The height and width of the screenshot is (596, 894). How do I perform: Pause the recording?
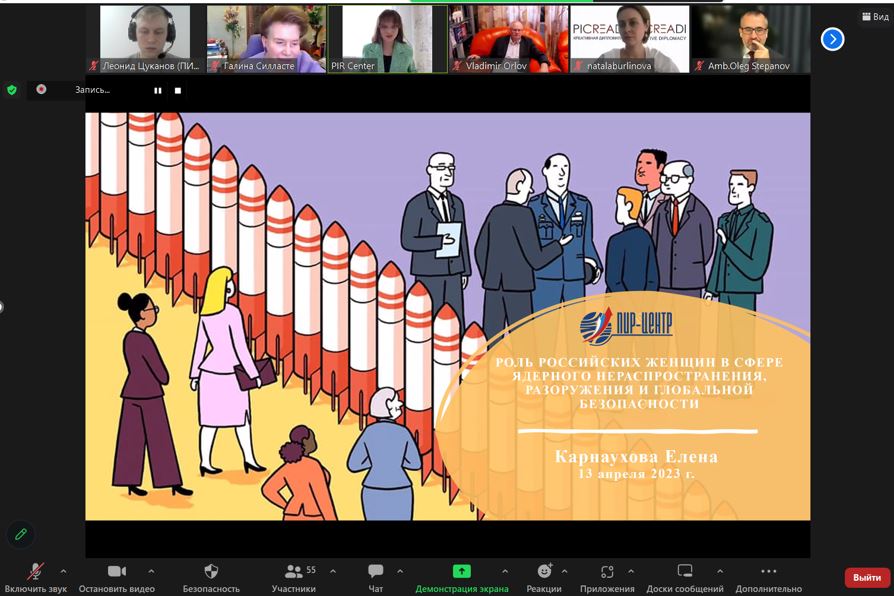157,90
